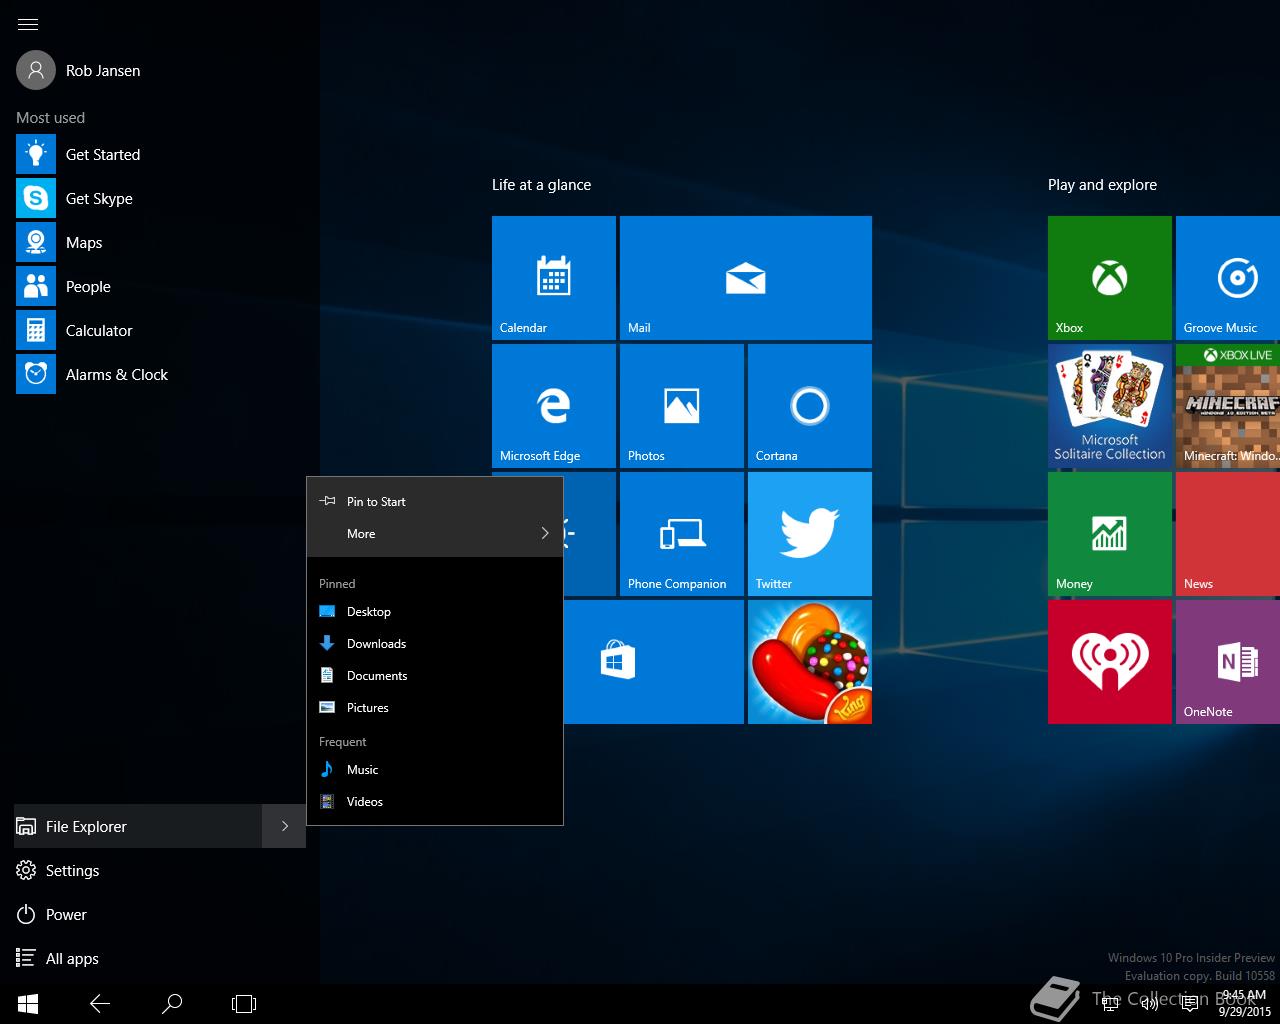
Task: Open the Groove Music tile
Action: click(1228, 278)
